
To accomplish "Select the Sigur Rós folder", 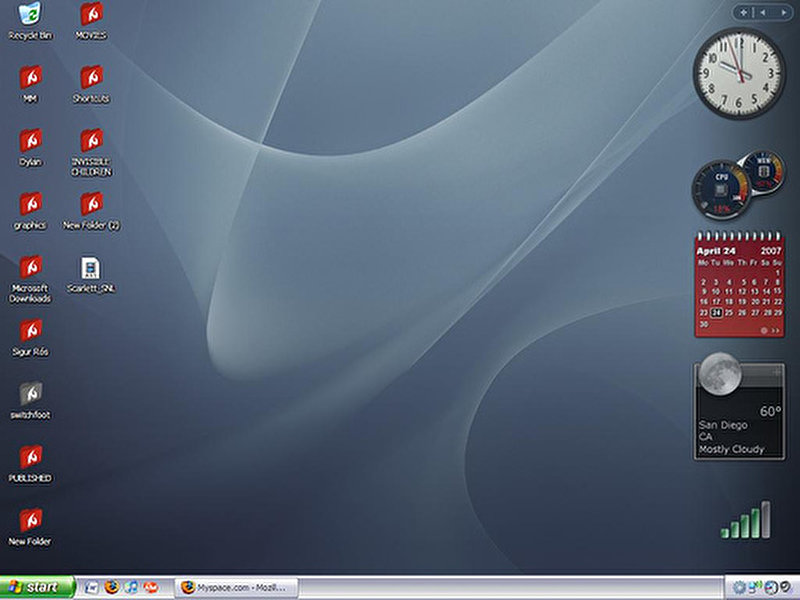I will point(30,331).
